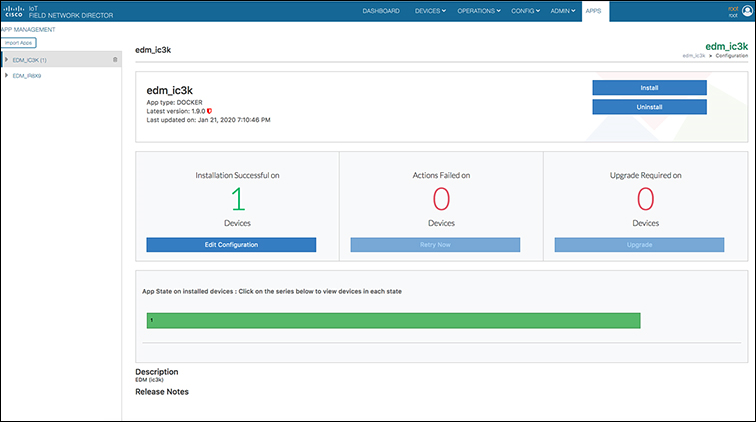
Task: Click the Upgrade Required 0 count
Action: pyautogui.click(x=646, y=199)
